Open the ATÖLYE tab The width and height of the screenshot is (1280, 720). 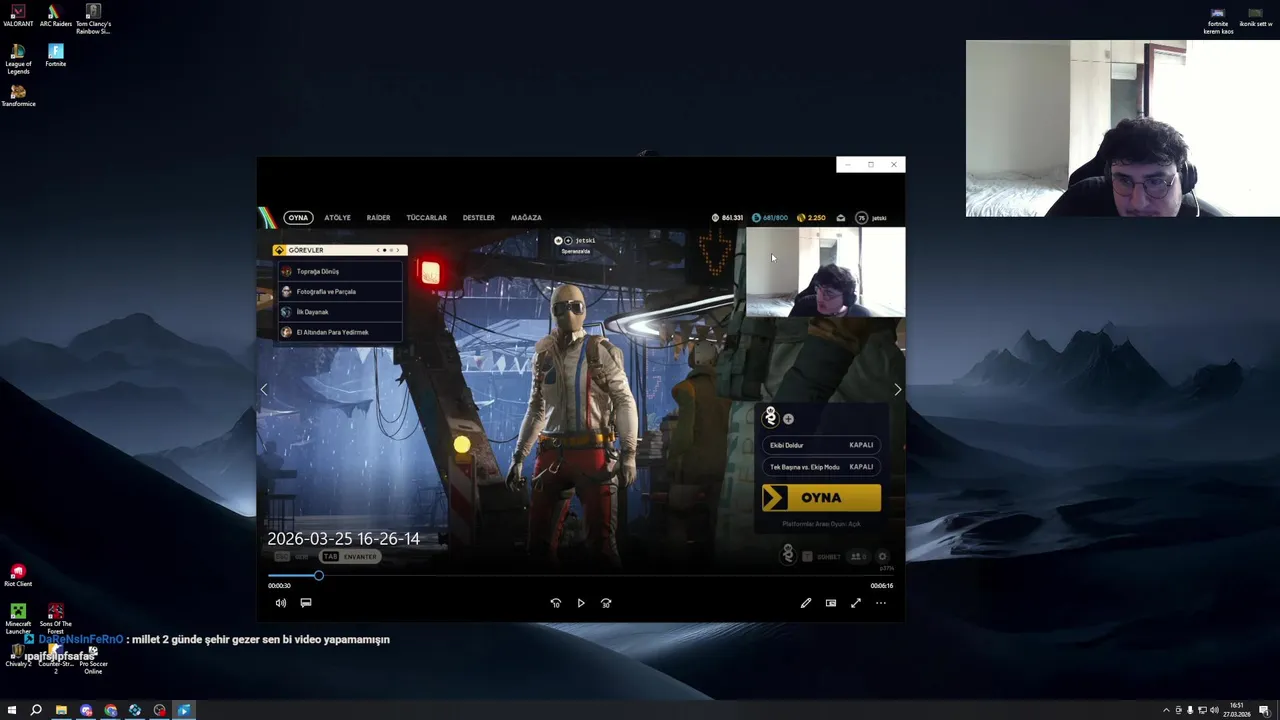click(x=337, y=218)
